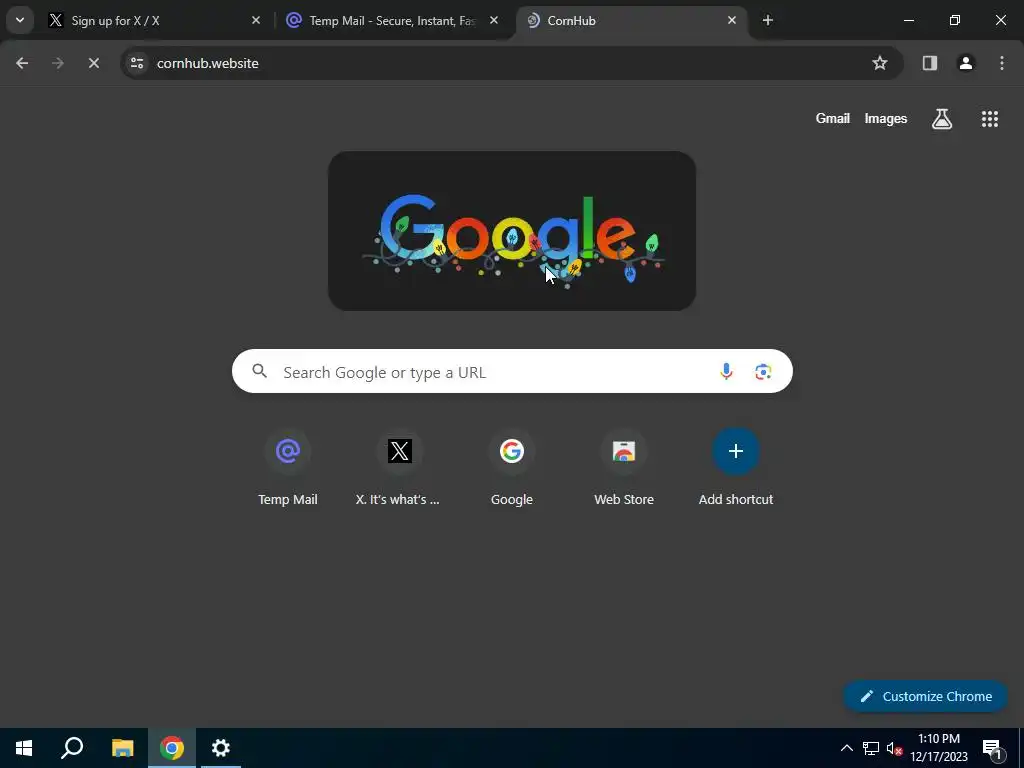This screenshot has height=768, width=1024.
Task: Open the Windows Start menu
Action: [24, 748]
